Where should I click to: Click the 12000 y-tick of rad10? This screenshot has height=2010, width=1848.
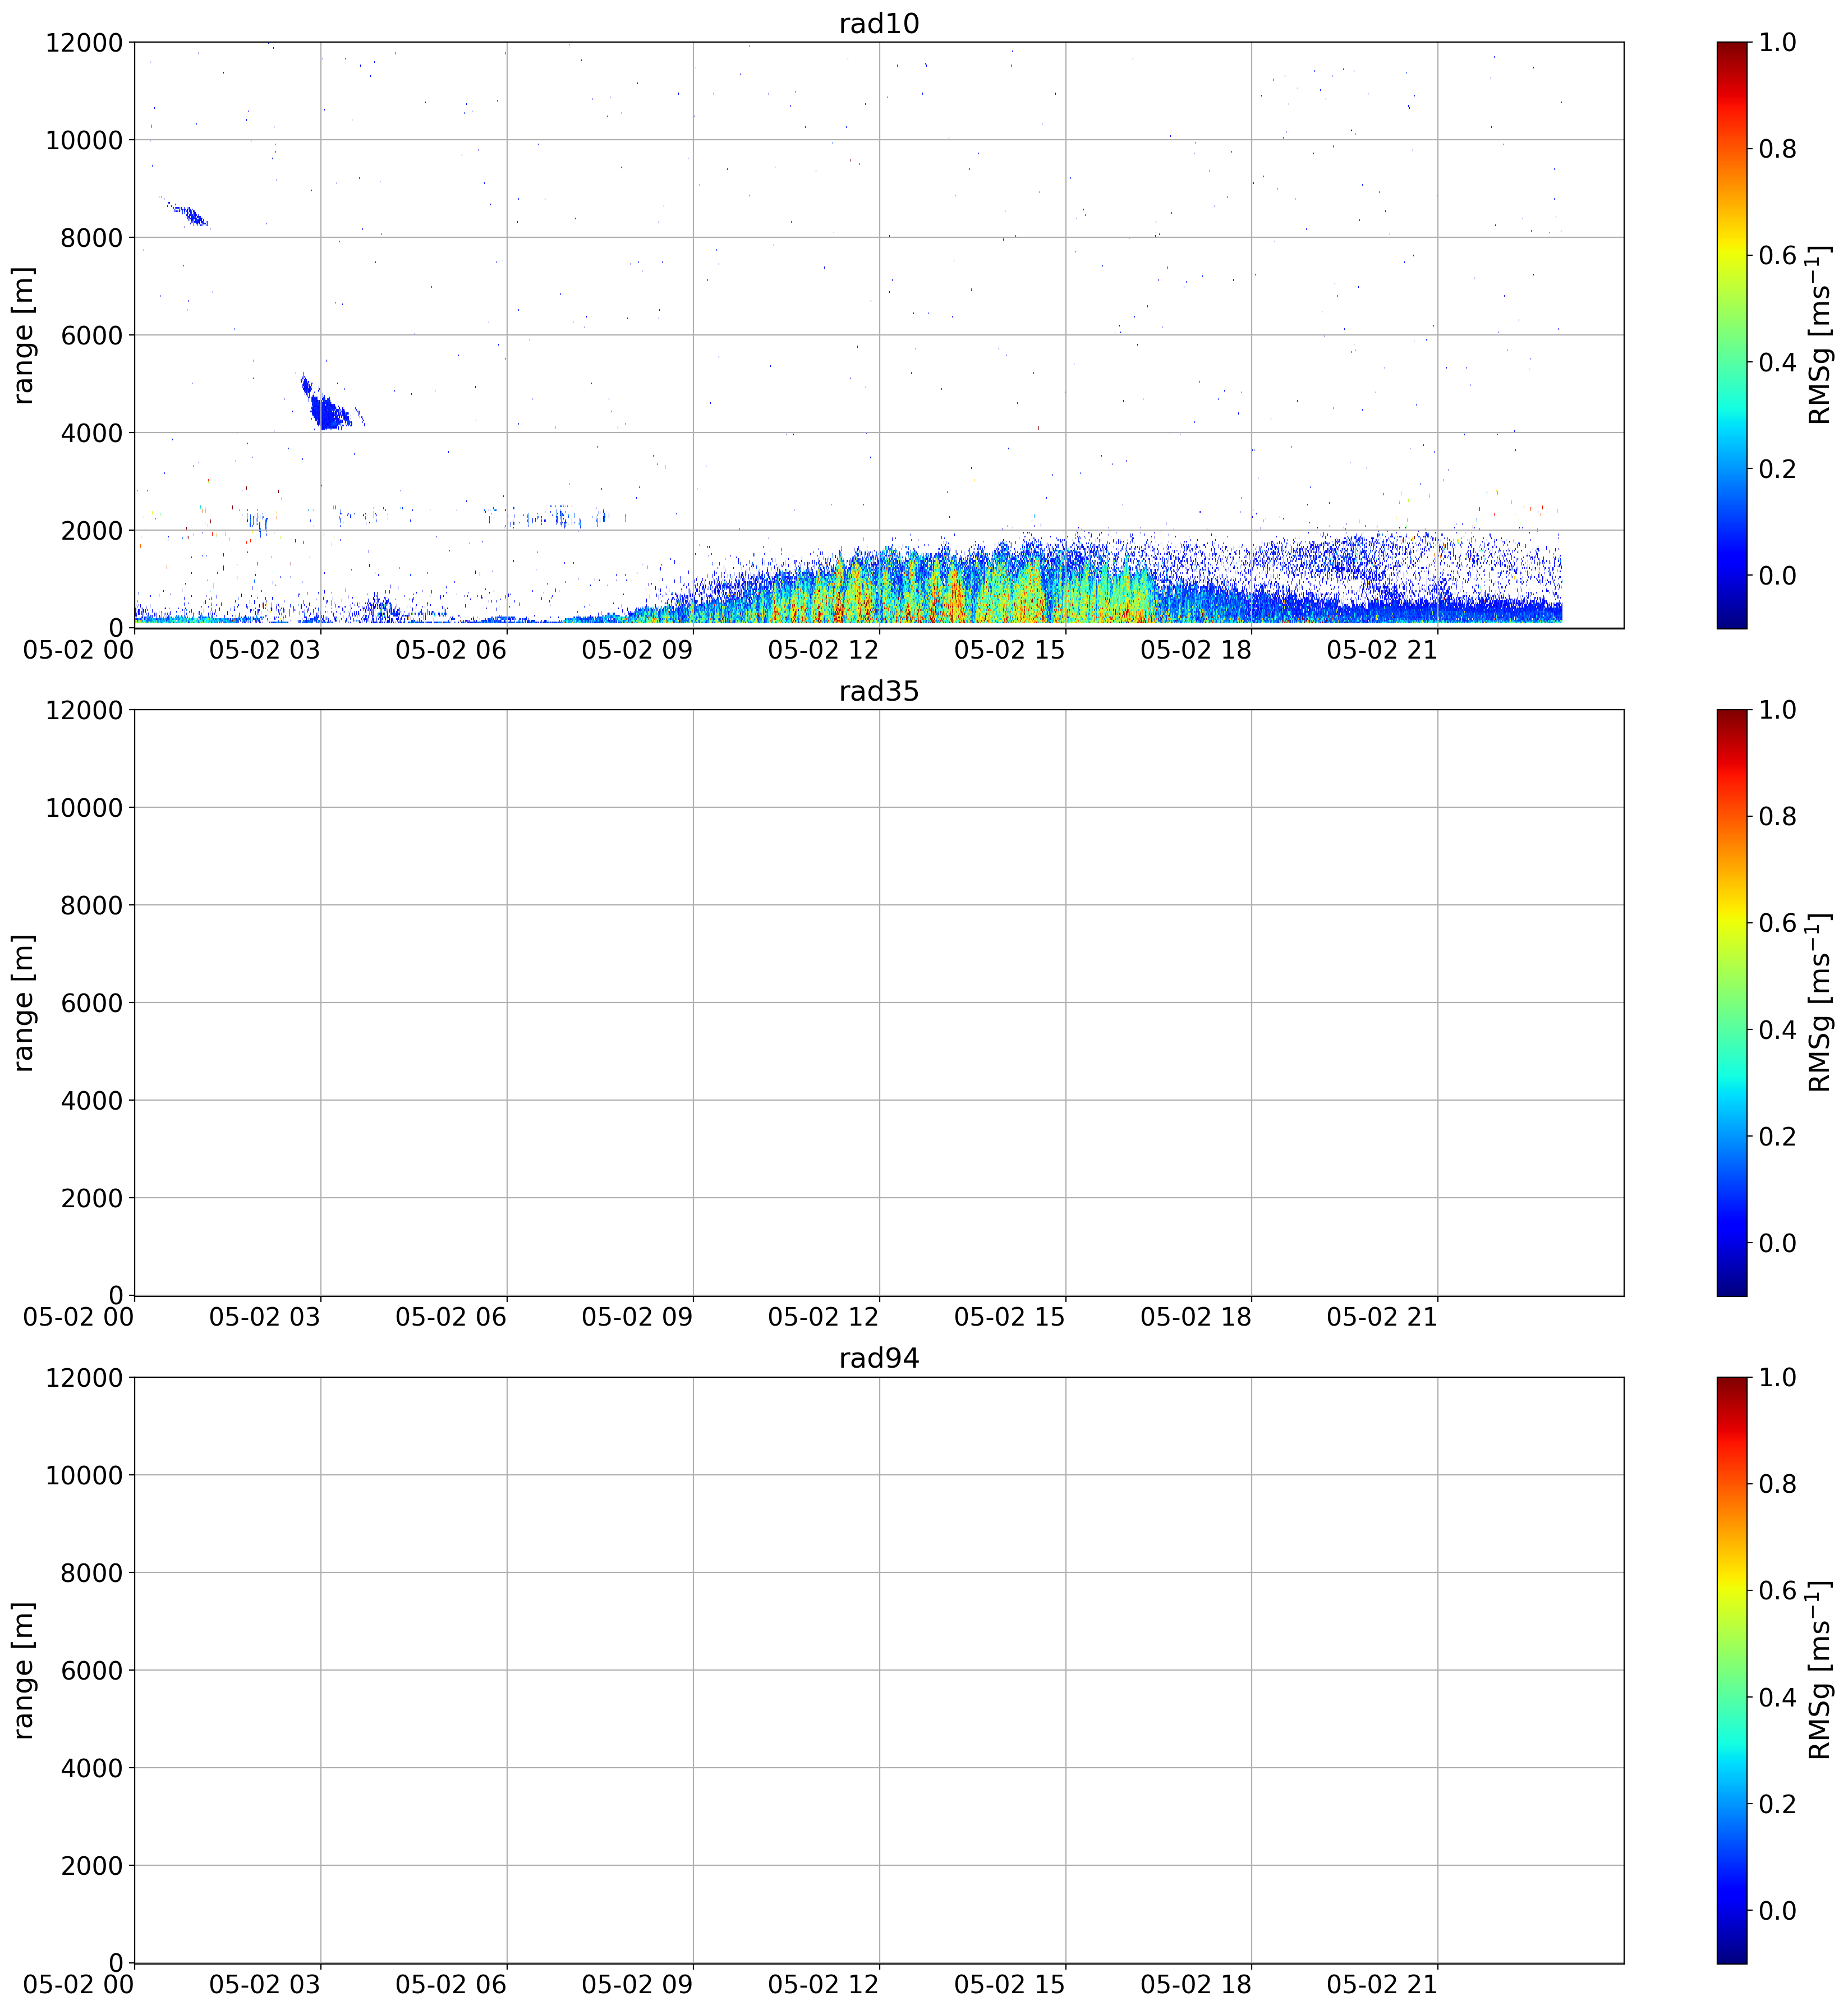[84, 43]
